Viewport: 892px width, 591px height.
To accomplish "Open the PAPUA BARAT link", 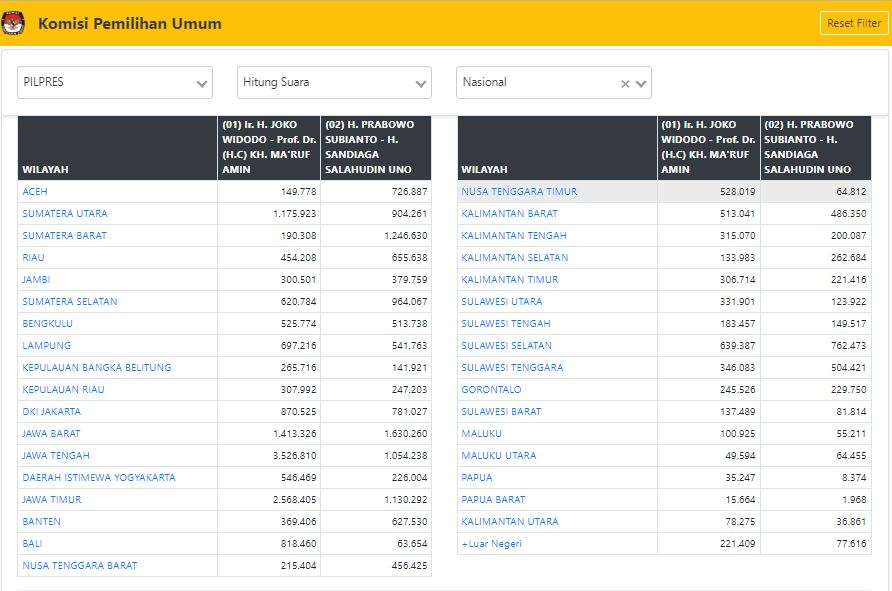I will [493, 499].
